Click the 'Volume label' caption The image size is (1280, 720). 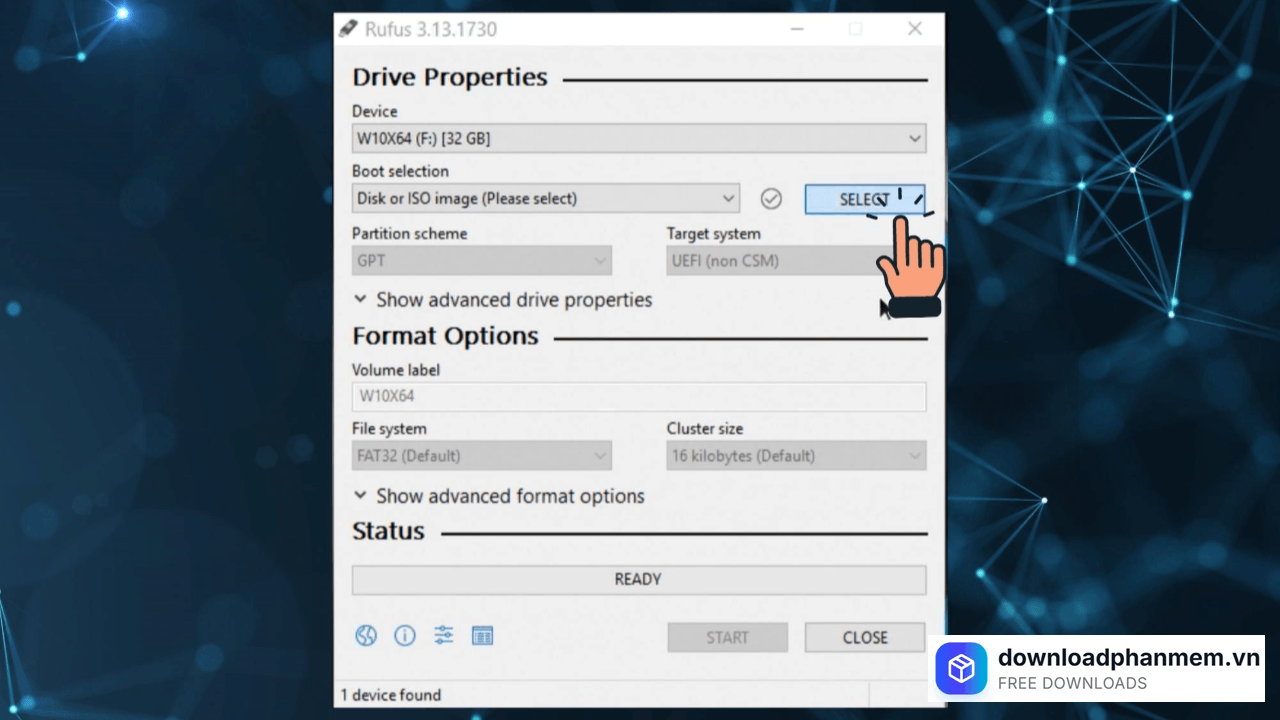click(396, 369)
